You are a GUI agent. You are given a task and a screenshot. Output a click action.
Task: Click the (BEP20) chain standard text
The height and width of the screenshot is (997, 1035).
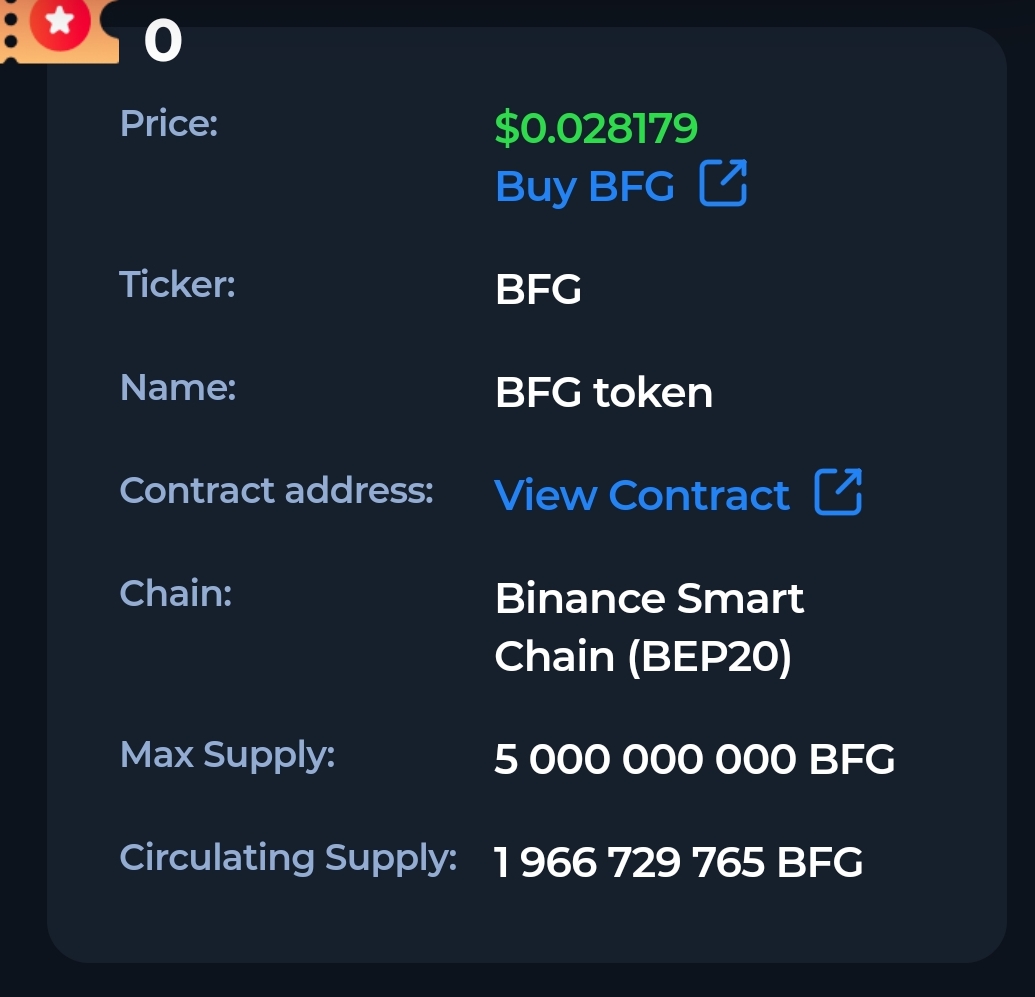709,657
